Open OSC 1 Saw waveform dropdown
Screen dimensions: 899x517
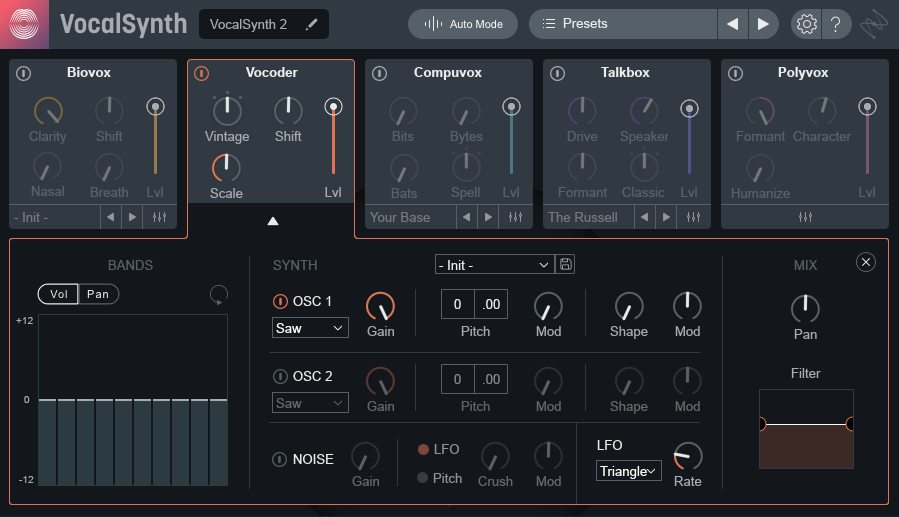pyautogui.click(x=310, y=328)
